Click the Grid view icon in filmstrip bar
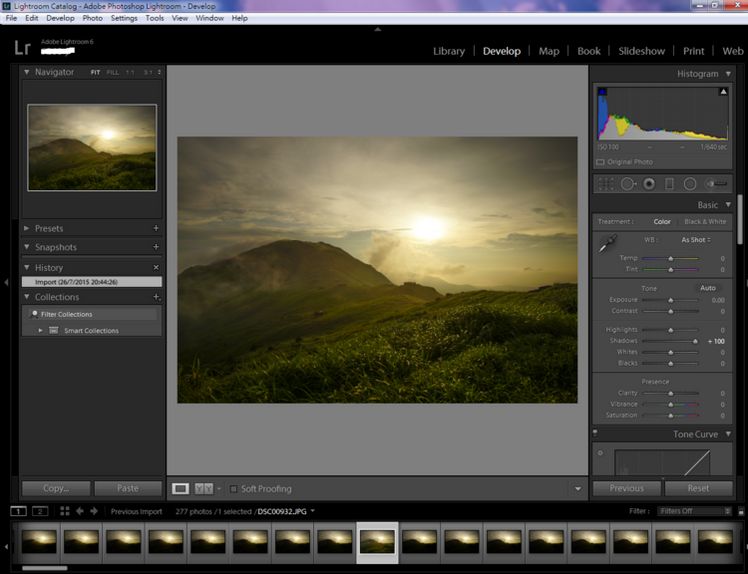Viewport: 748px width, 574px height. 65,511
